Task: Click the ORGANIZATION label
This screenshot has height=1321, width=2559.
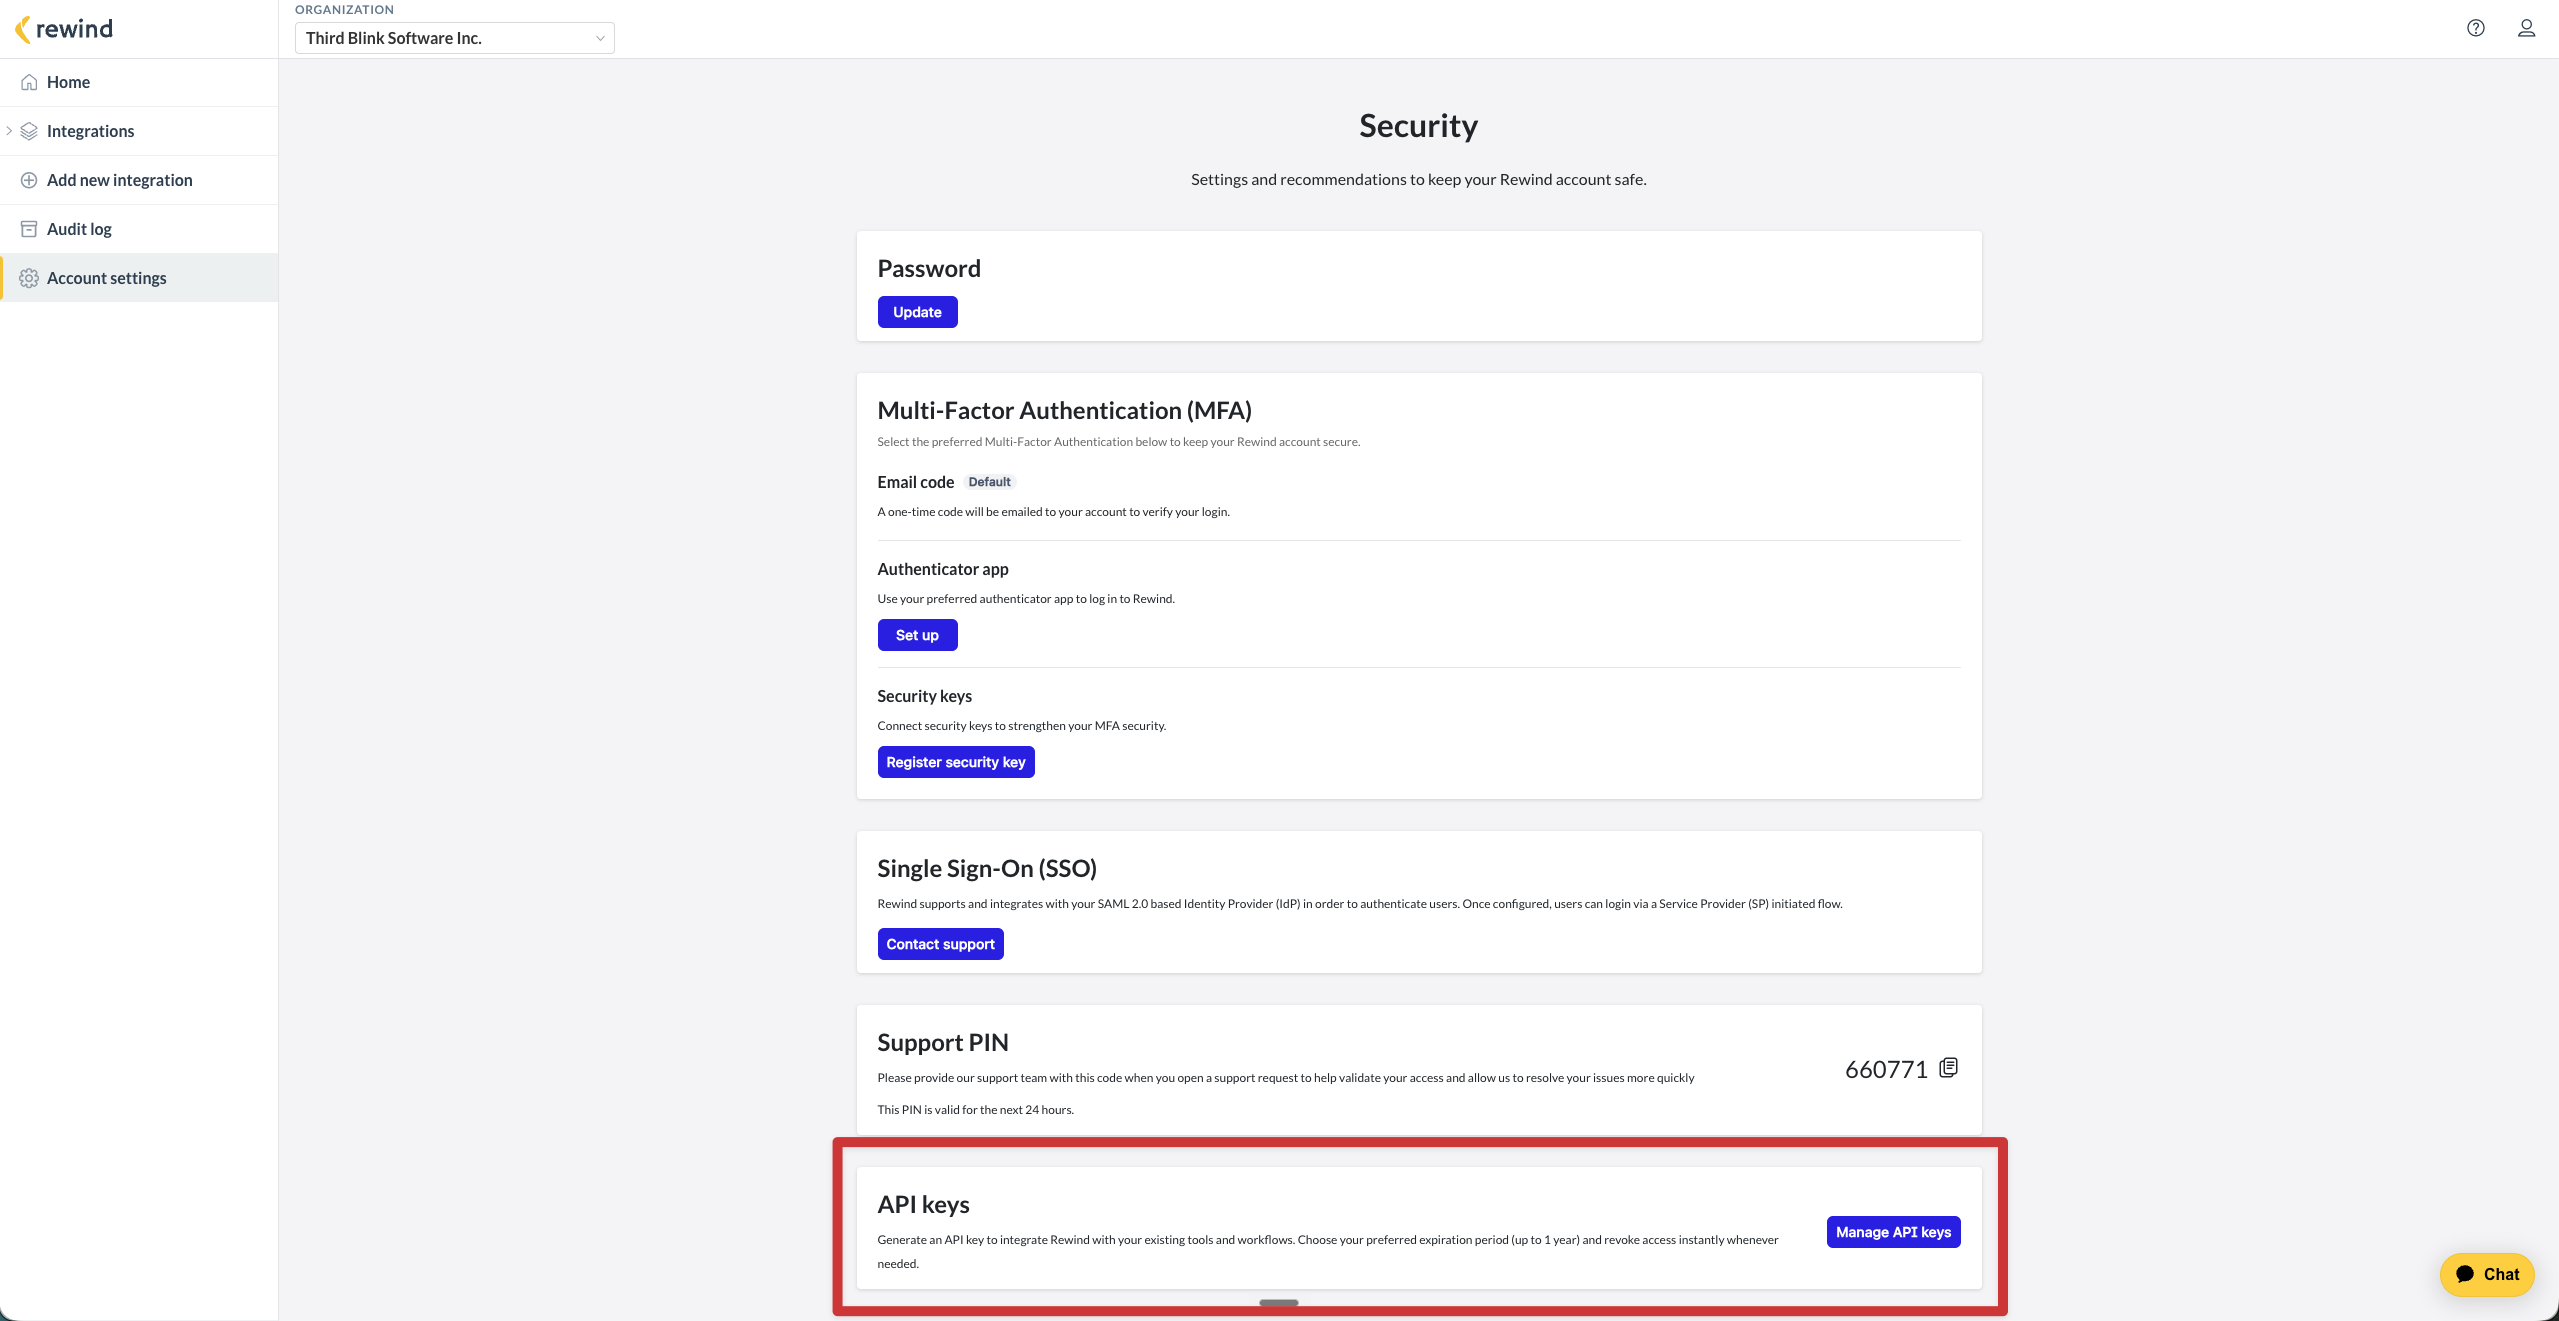Action: pos(344,10)
